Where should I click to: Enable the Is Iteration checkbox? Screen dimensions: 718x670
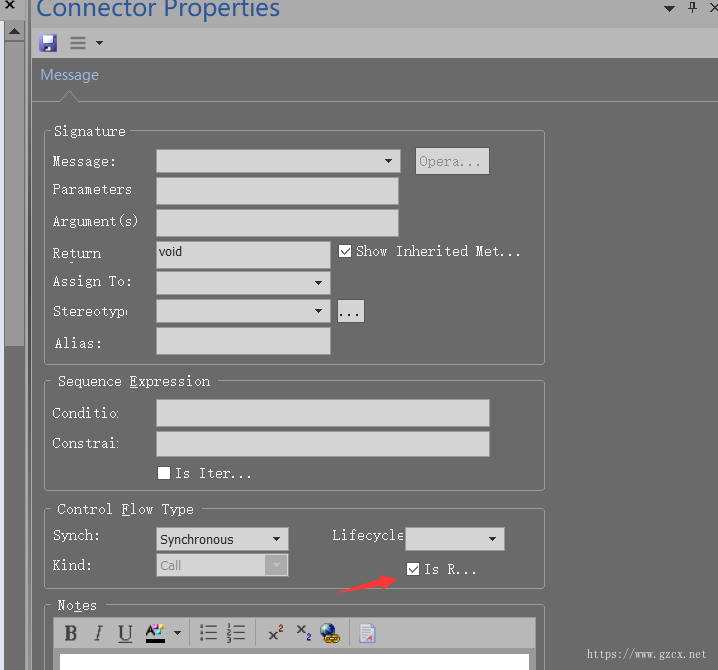click(x=164, y=473)
